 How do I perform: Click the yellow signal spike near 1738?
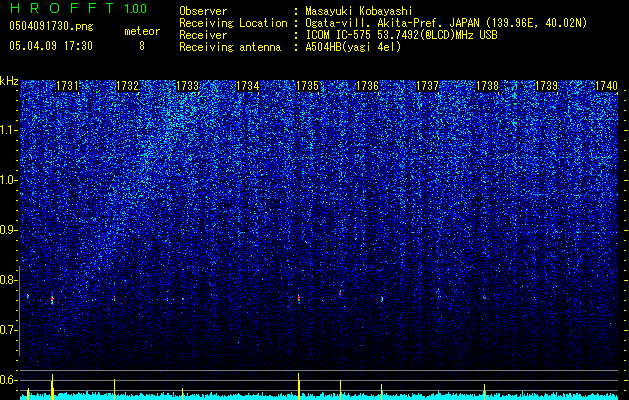point(485,392)
